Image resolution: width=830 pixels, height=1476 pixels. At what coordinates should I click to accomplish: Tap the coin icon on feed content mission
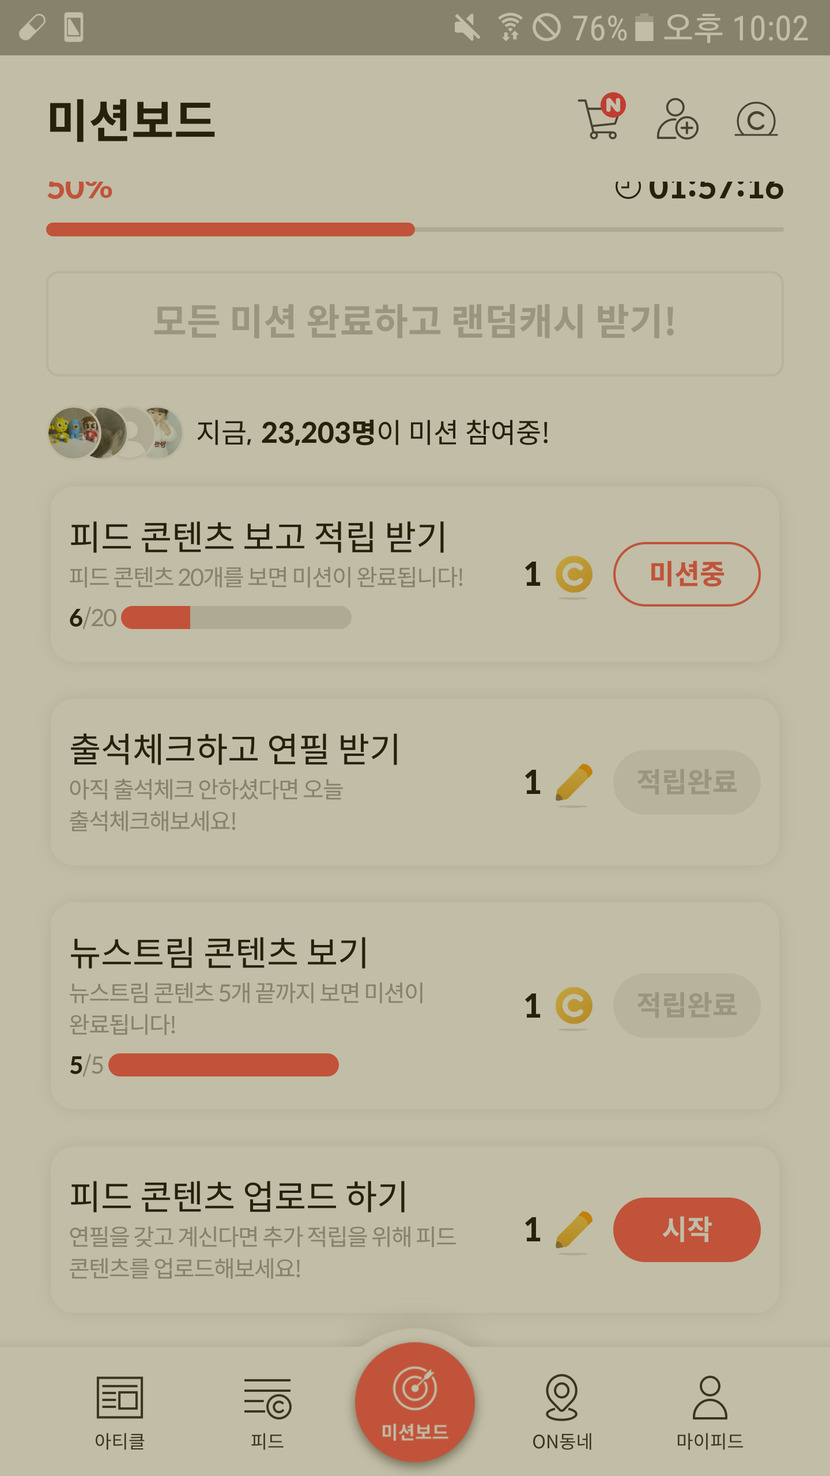tap(574, 575)
